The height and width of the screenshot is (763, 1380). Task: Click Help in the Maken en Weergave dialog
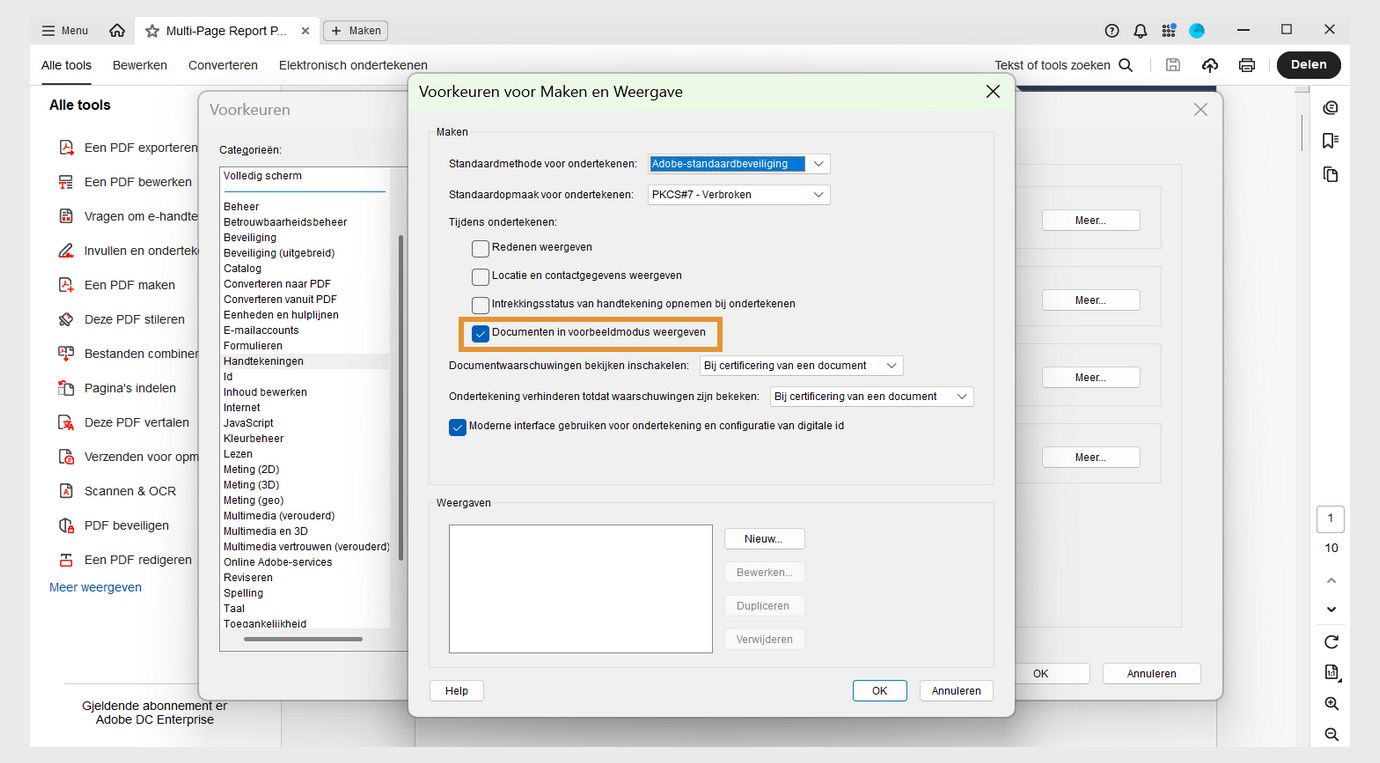pyautogui.click(x=457, y=691)
